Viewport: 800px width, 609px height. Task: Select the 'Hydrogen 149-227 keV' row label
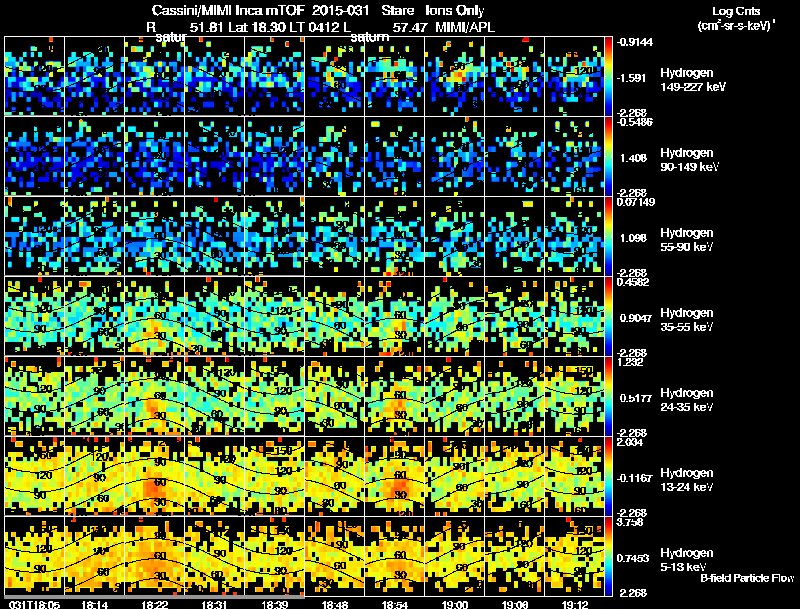point(692,80)
